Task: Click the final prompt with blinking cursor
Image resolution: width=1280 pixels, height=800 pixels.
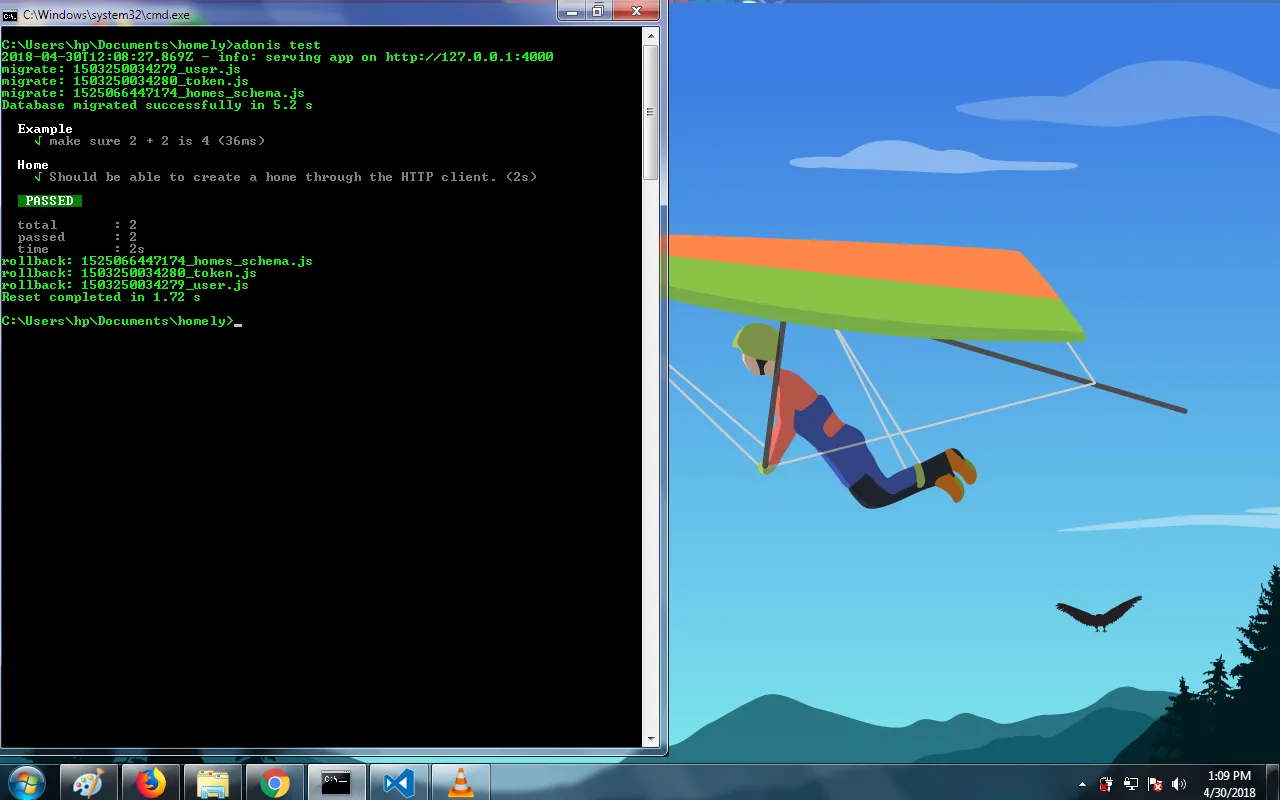Action: tap(121, 321)
